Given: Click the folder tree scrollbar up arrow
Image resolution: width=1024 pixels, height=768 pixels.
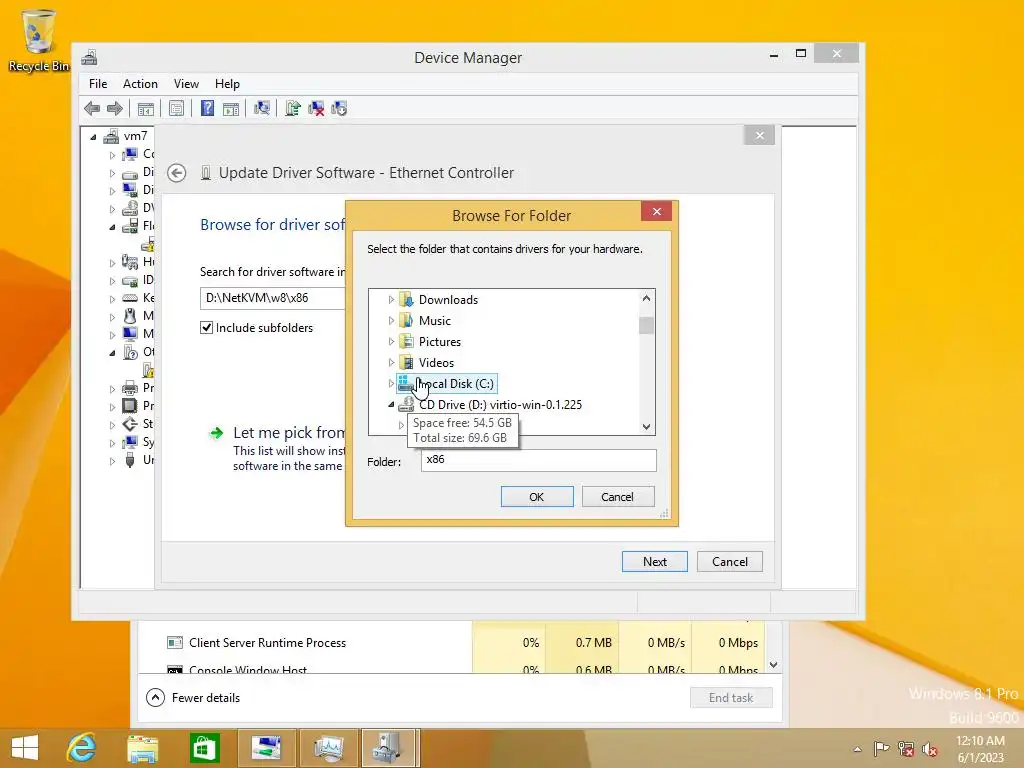Looking at the screenshot, I should 647,298.
